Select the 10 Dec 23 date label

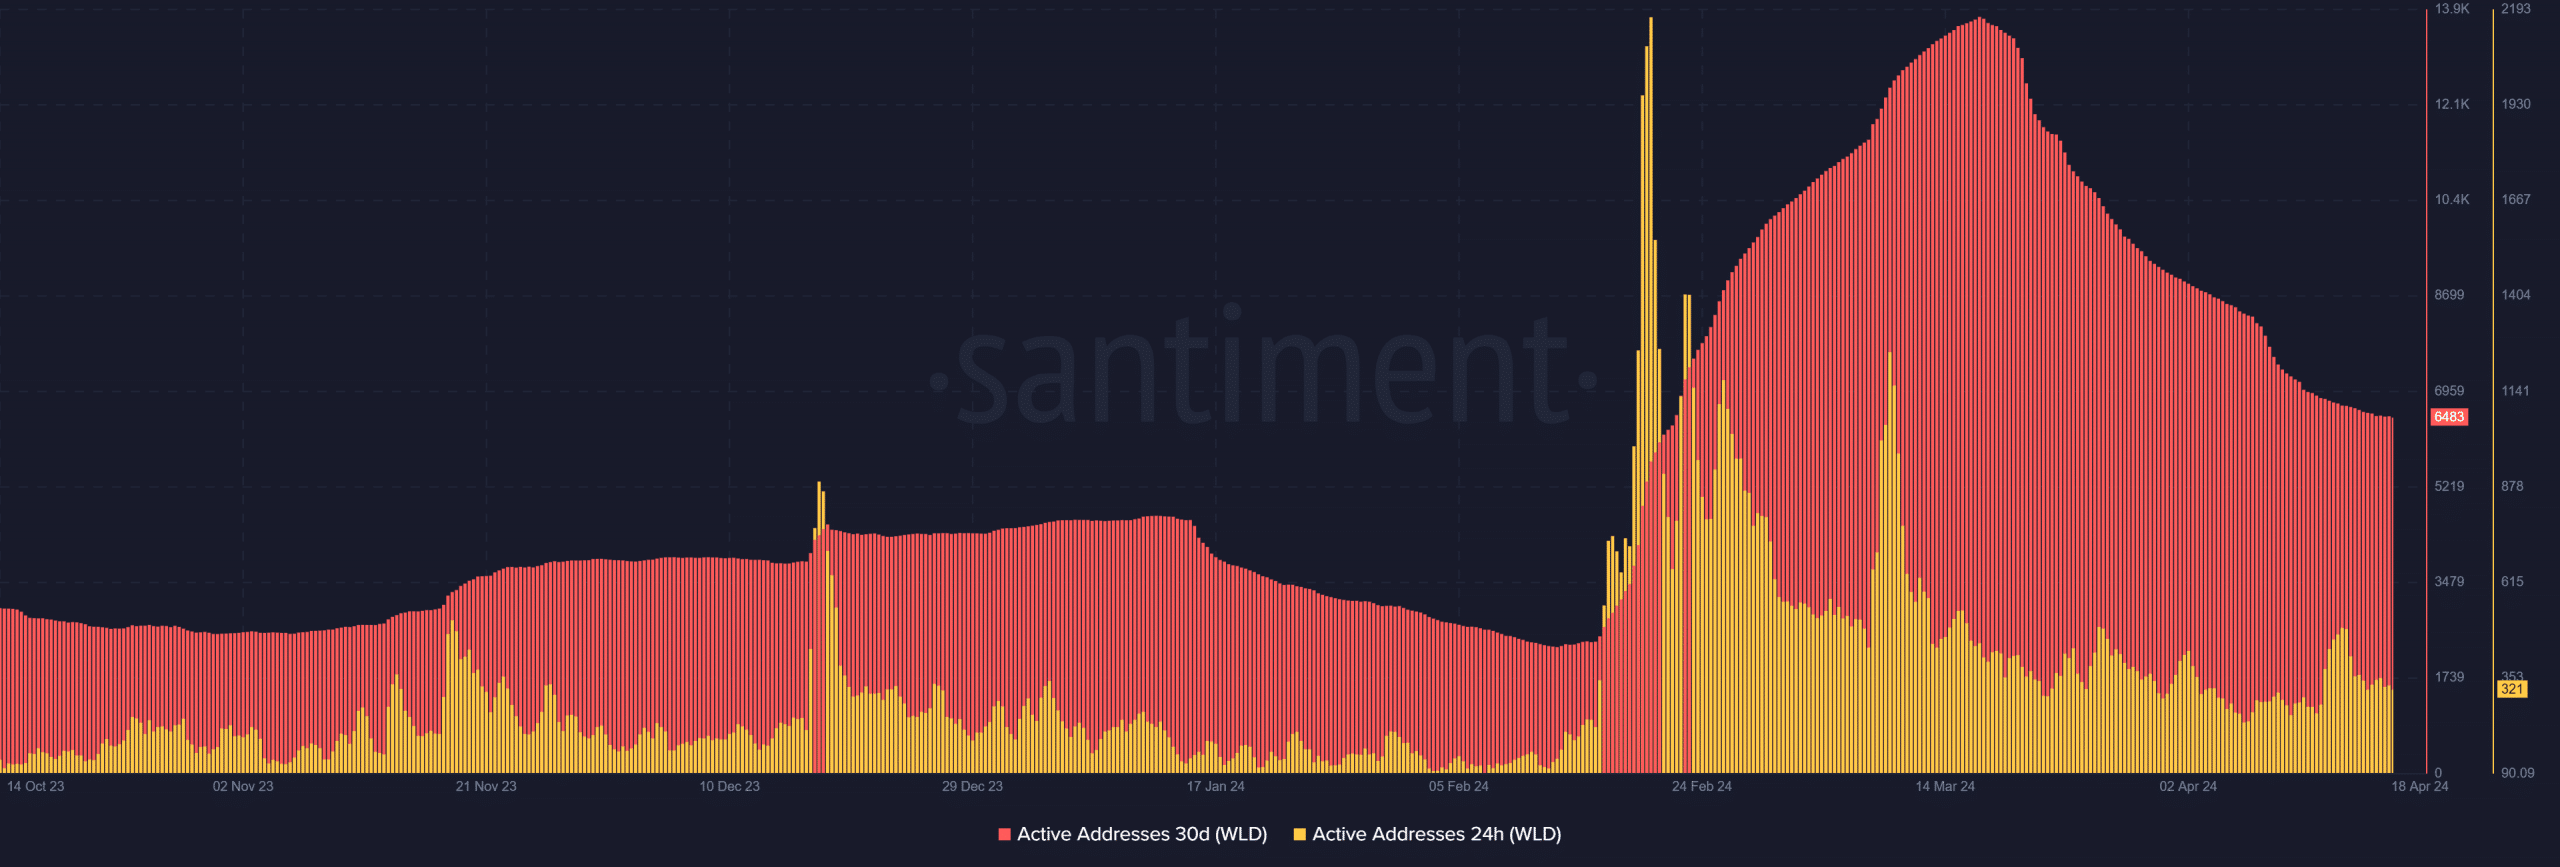pos(729,786)
